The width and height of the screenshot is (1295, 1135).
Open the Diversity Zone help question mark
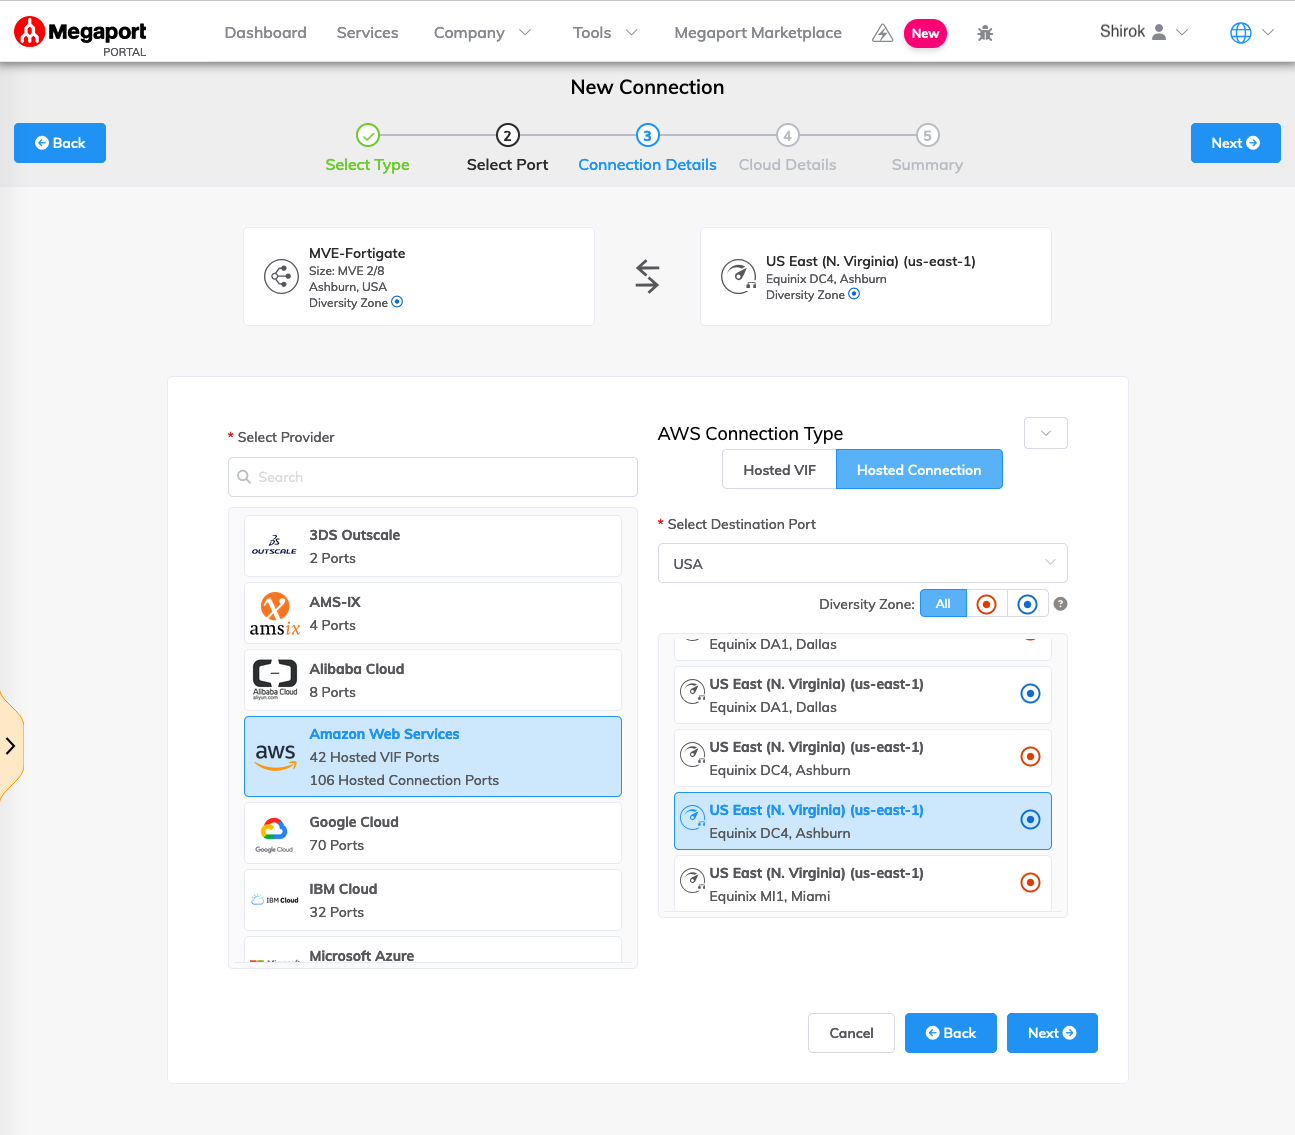click(1060, 603)
